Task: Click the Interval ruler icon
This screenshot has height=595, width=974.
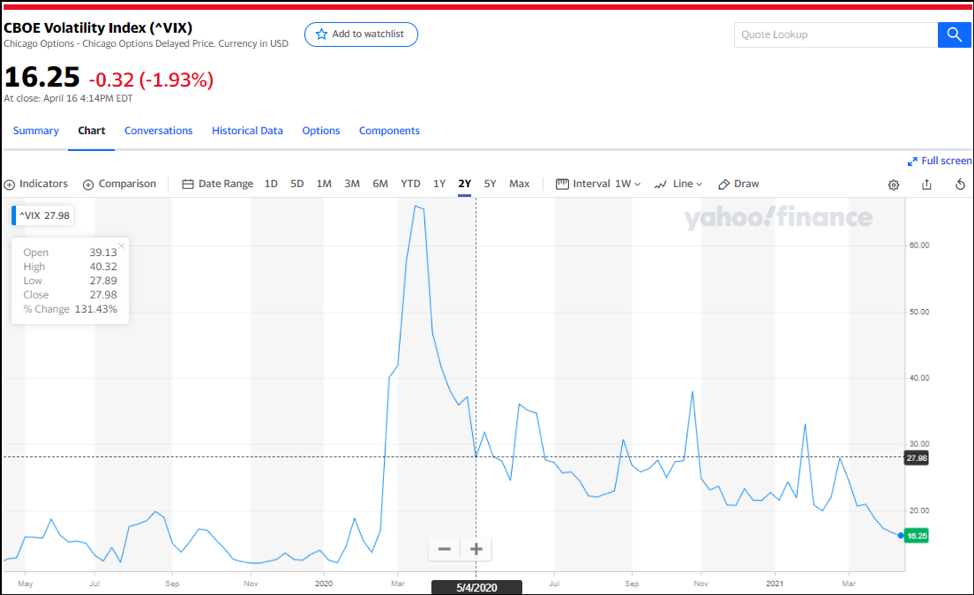Action: click(x=562, y=184)
